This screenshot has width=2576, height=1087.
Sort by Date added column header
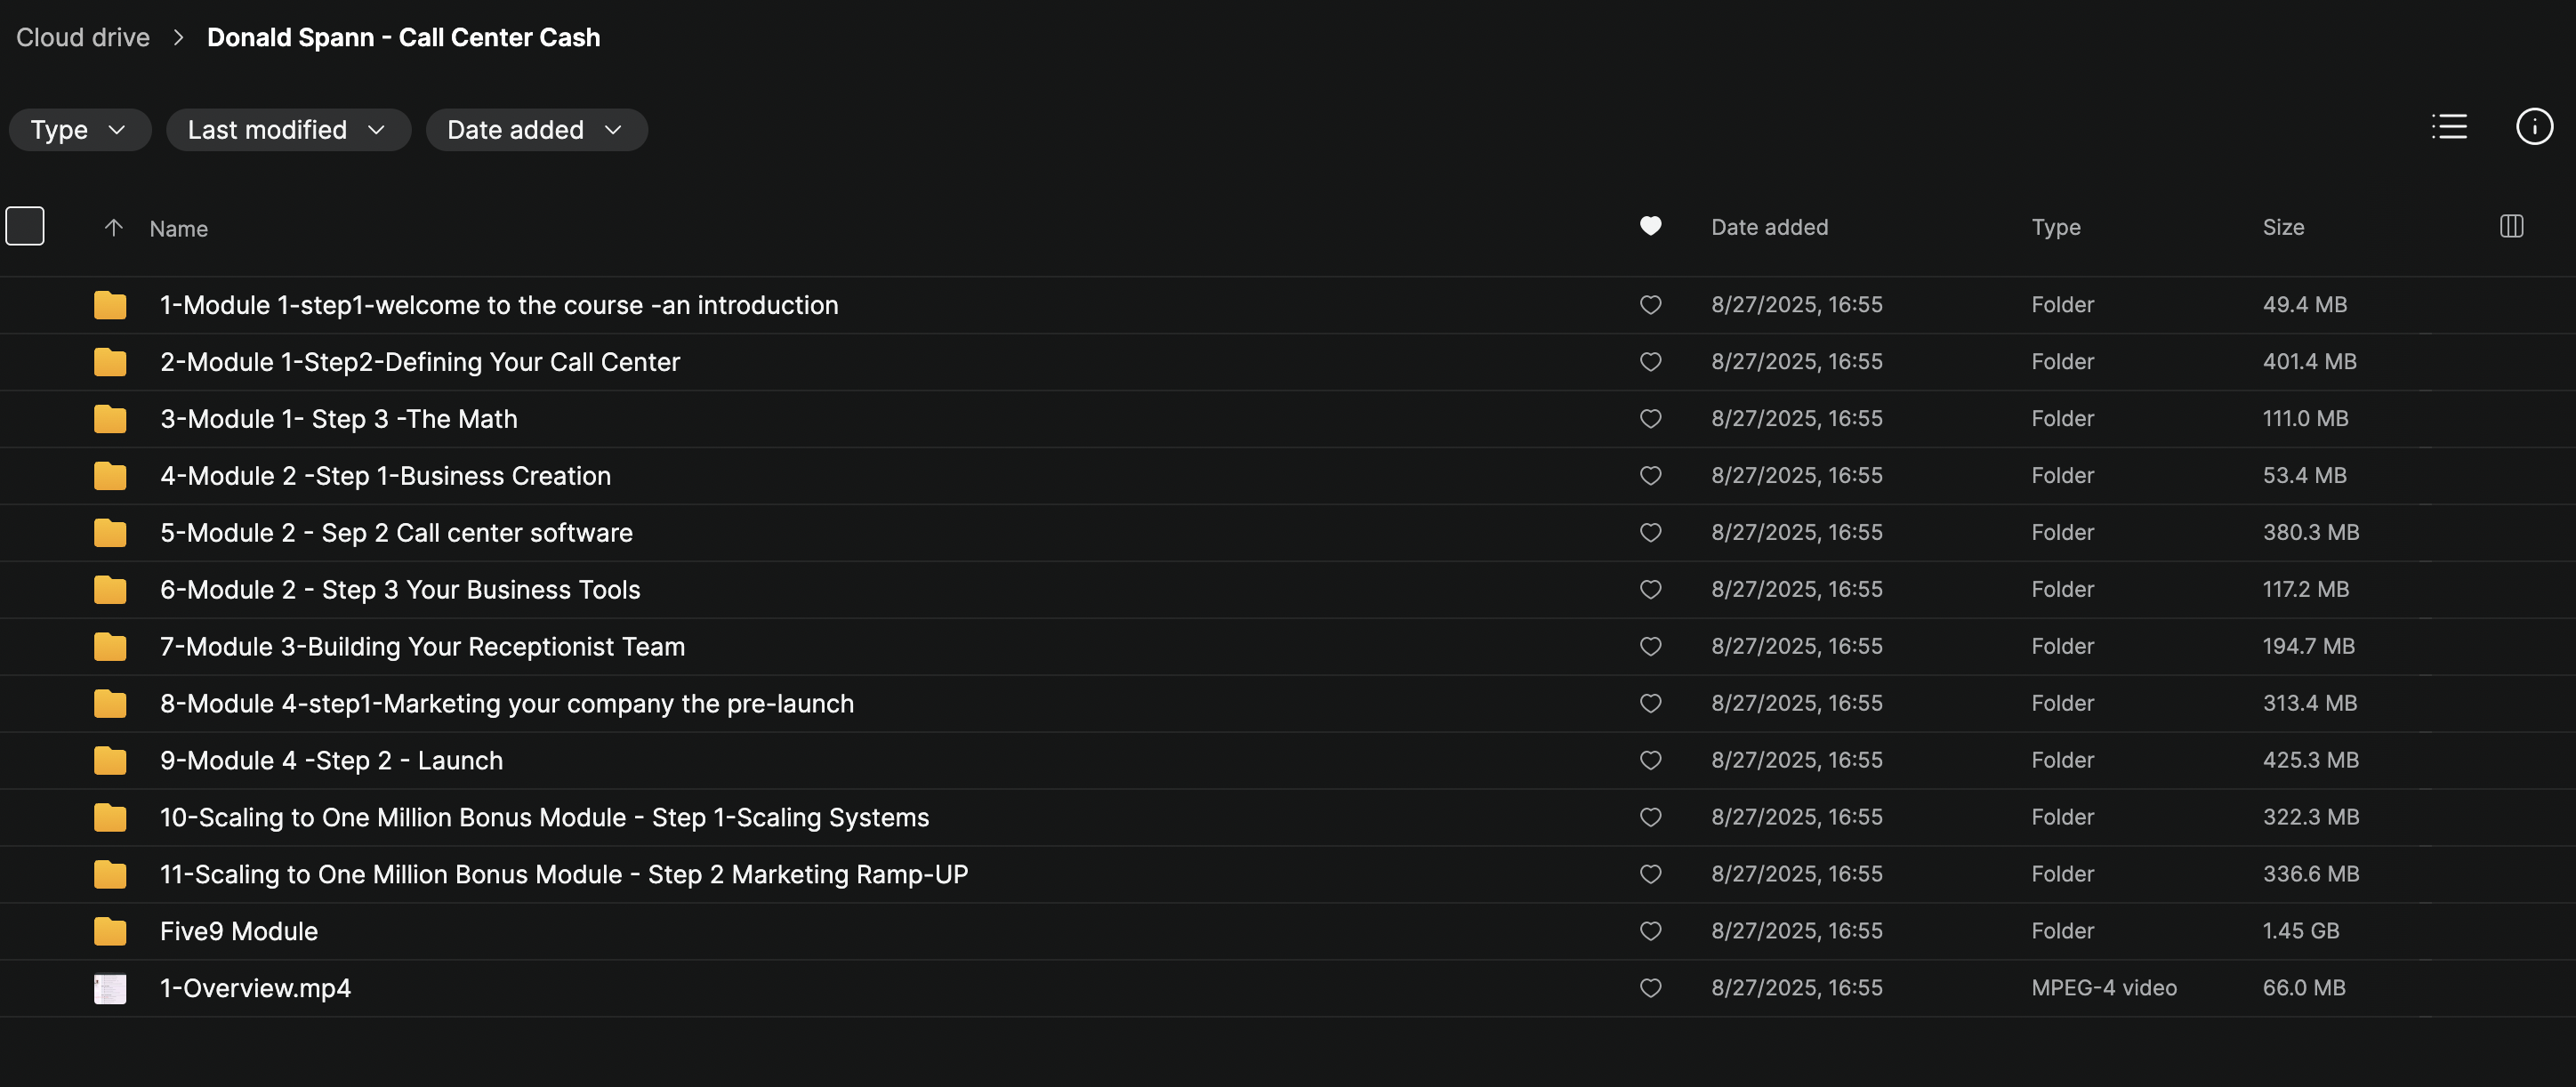pyautogui.click(x=1769, y=228)
